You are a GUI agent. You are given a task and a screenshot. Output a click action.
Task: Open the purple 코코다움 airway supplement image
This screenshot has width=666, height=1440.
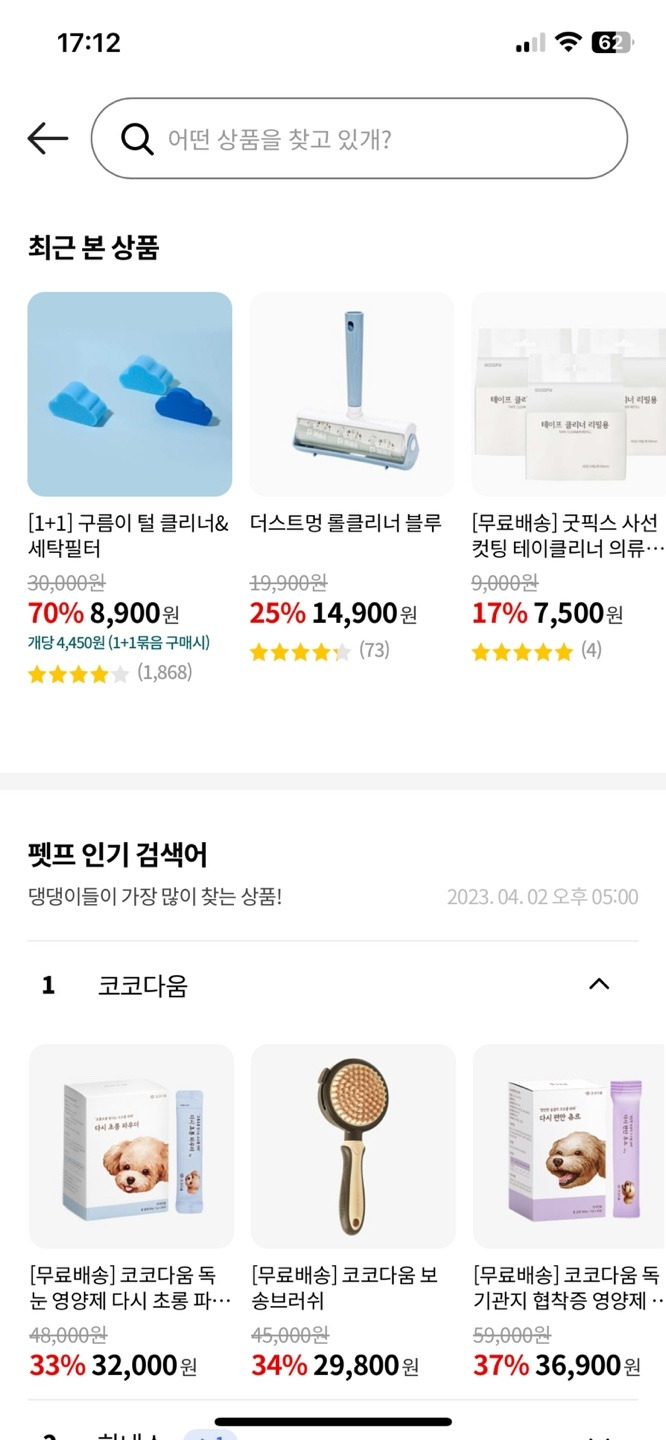tap(569, 1146)
